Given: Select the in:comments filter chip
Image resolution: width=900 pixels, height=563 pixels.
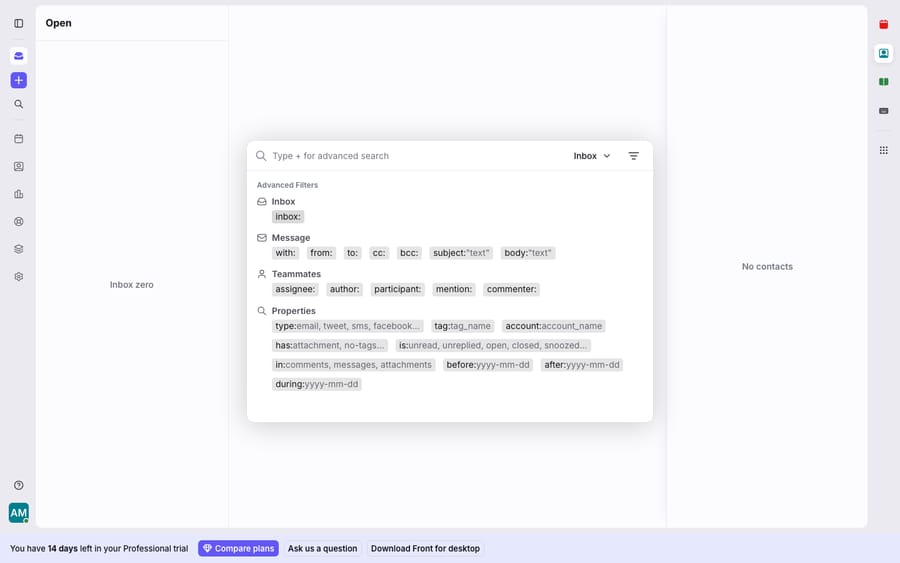Looking at the screenshot, I should (x=353, y=365).
